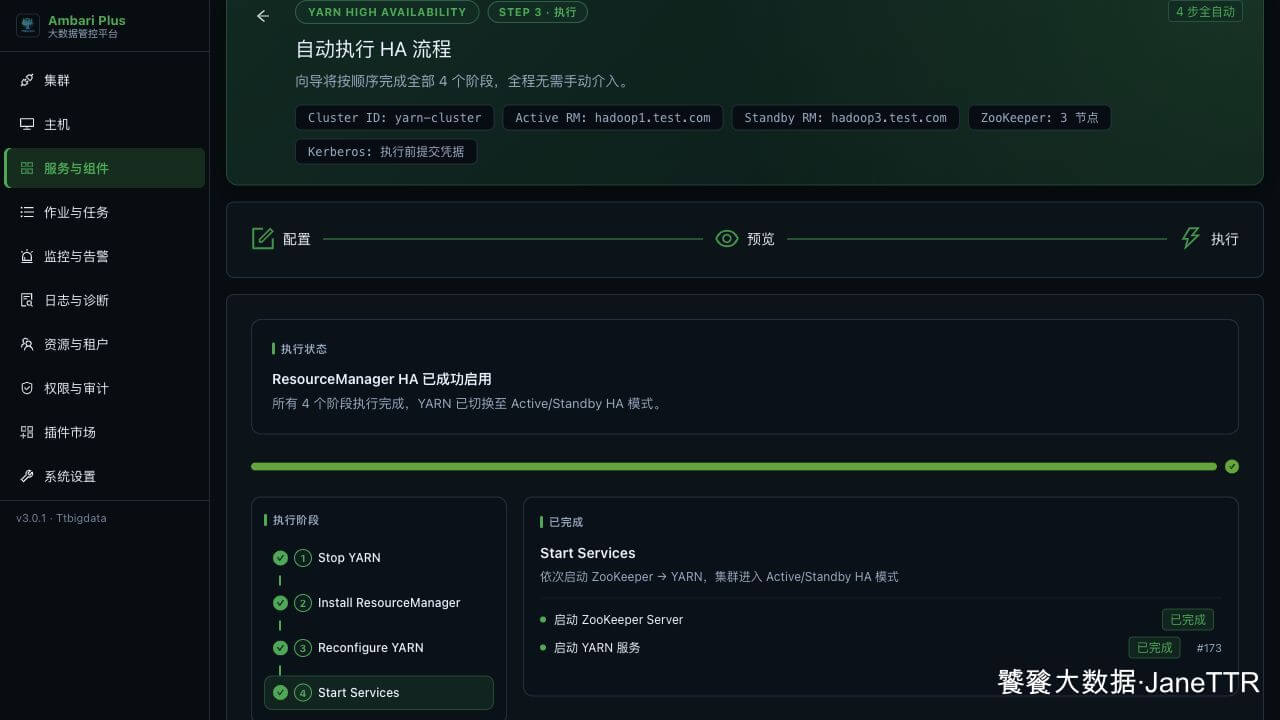The height and width of the screenshot is (720, 1280).
Task: Click the step number 1 circle
Action: click(303, 558)
